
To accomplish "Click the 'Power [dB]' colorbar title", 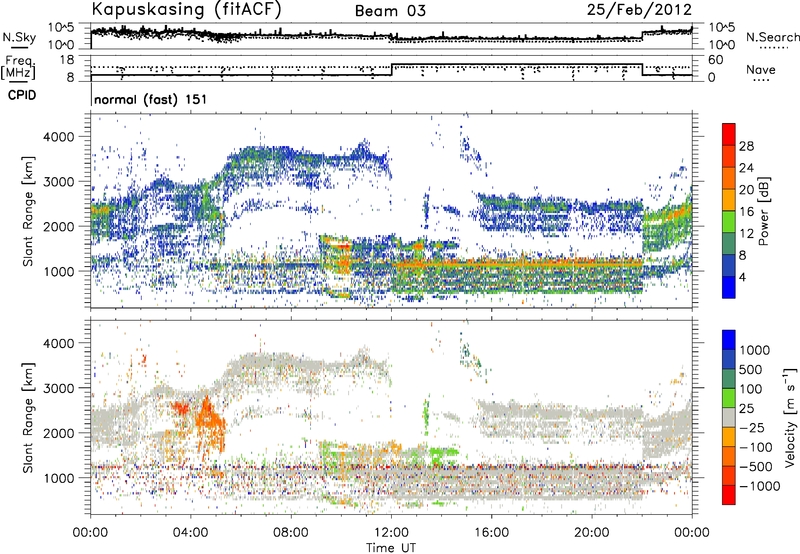I will coord(763,211).
